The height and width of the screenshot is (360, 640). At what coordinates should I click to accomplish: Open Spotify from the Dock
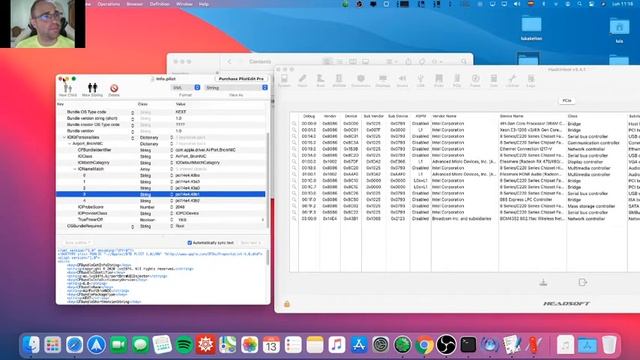point(184,345)
